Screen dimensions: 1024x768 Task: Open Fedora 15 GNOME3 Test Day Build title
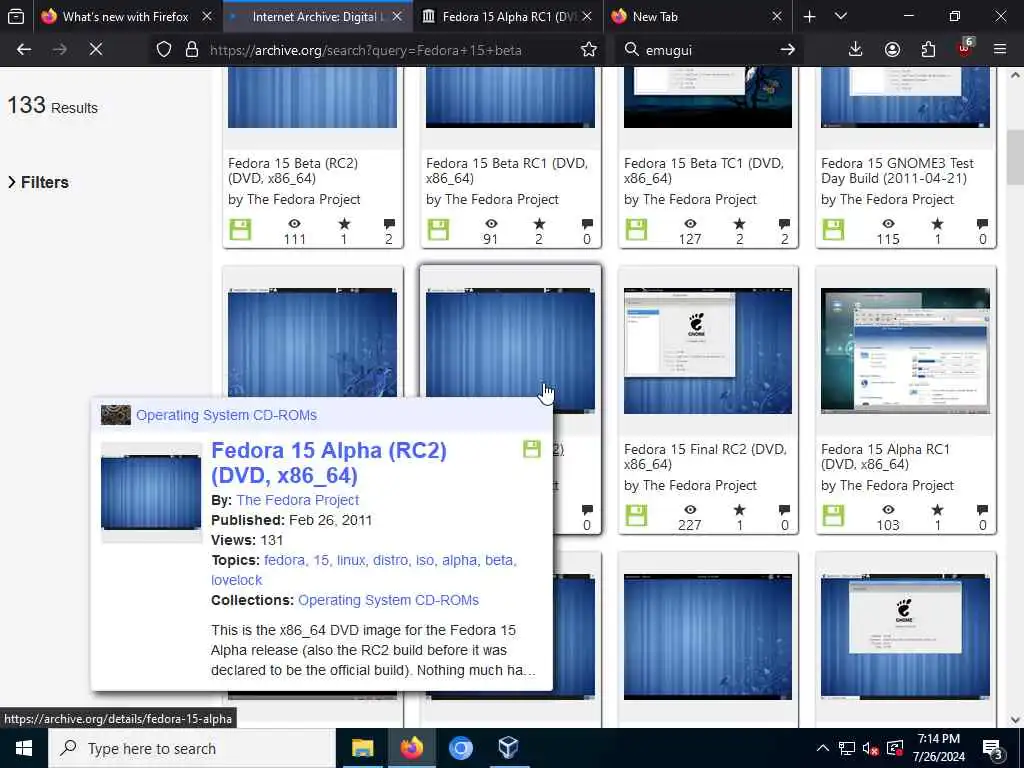(897, 170)
